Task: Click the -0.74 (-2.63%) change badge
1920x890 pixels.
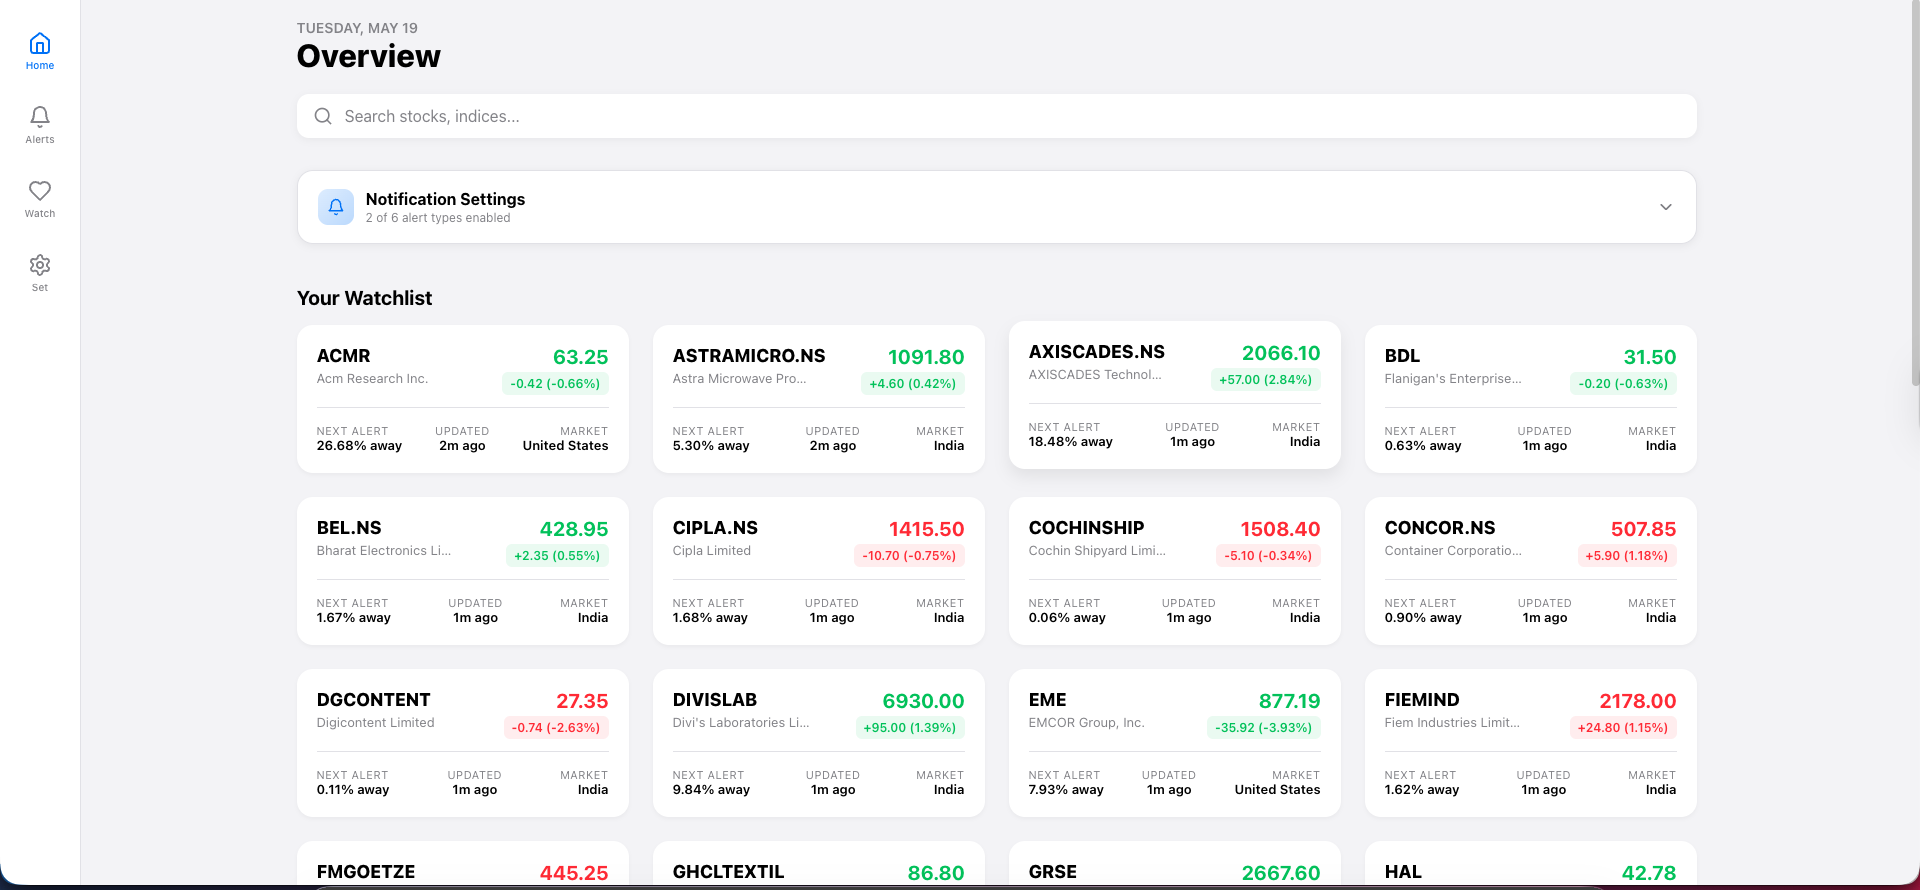Action: [556, 728]
